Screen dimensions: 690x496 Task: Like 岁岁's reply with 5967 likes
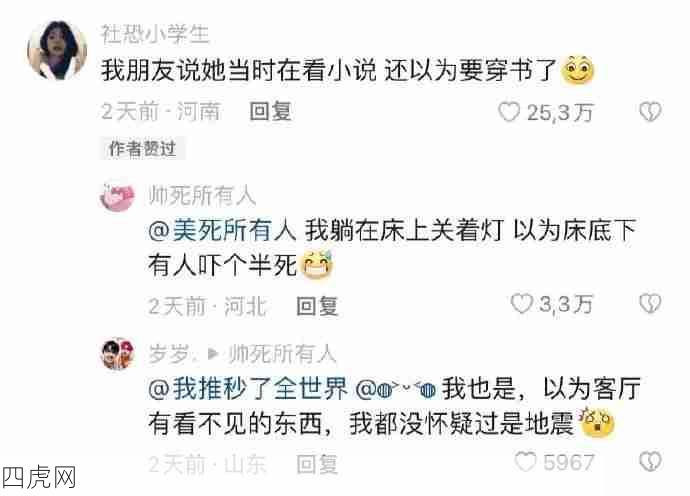point(525,461)
